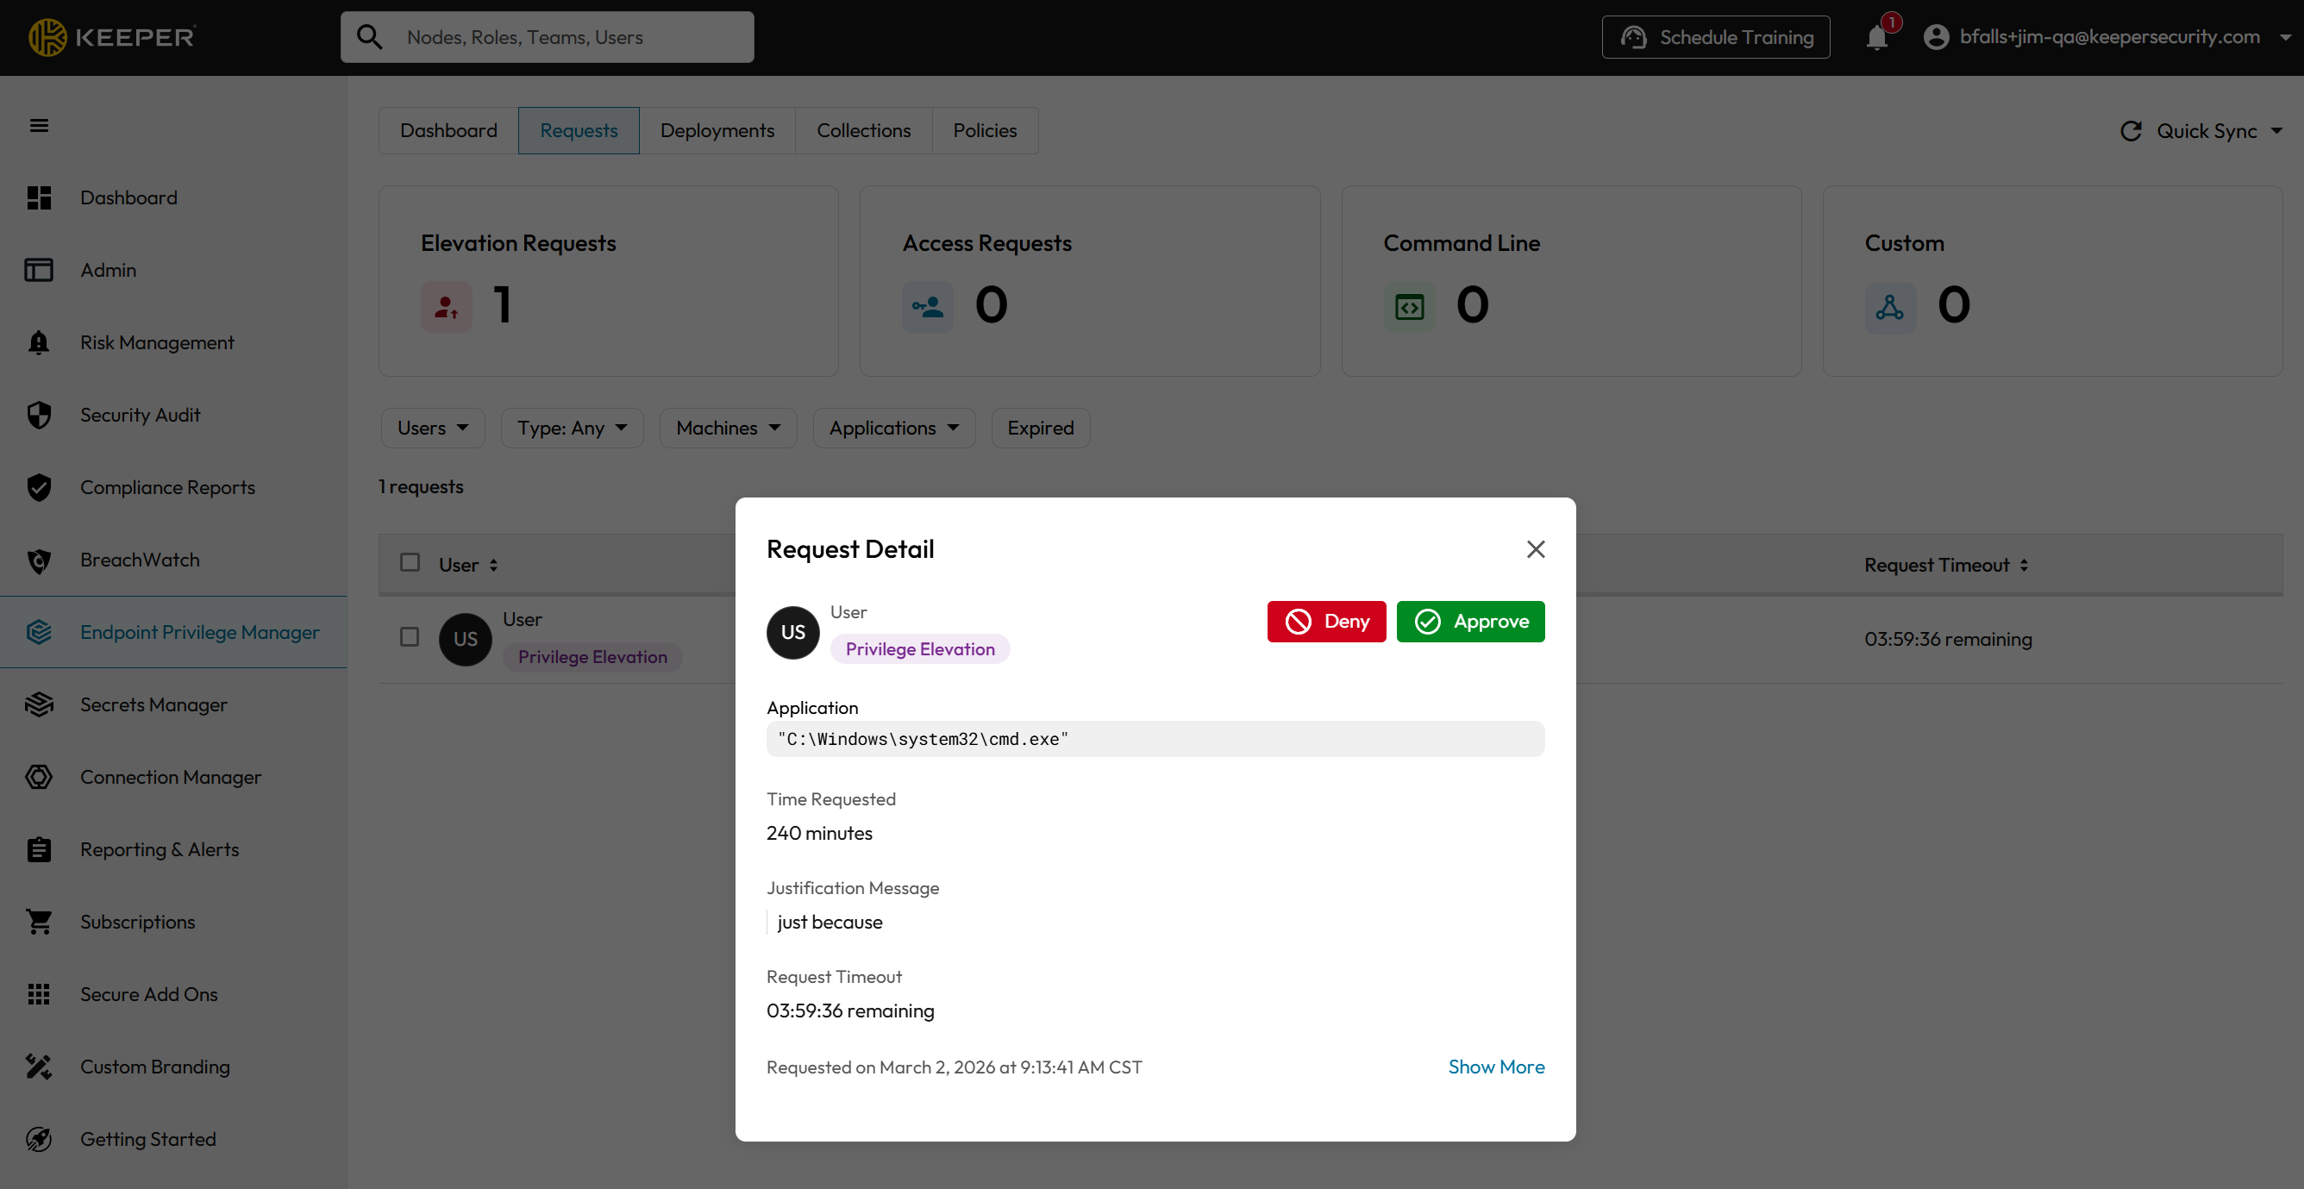Click the Secure Add Ons grid icon
Viewport: 2304px width, 1189px height.
pos(39,994)
